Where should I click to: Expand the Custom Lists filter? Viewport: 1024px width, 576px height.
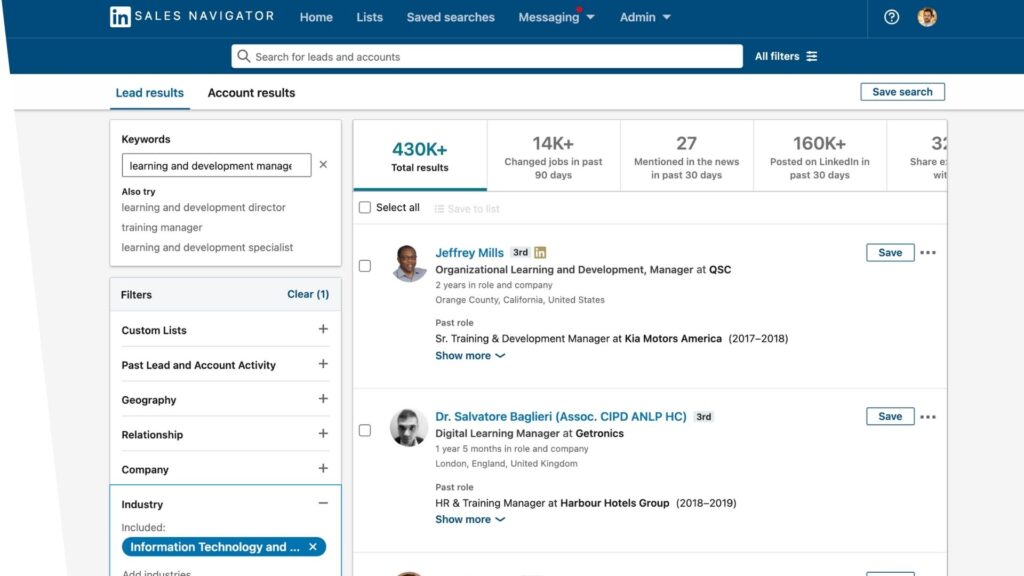tap(323, 329)
